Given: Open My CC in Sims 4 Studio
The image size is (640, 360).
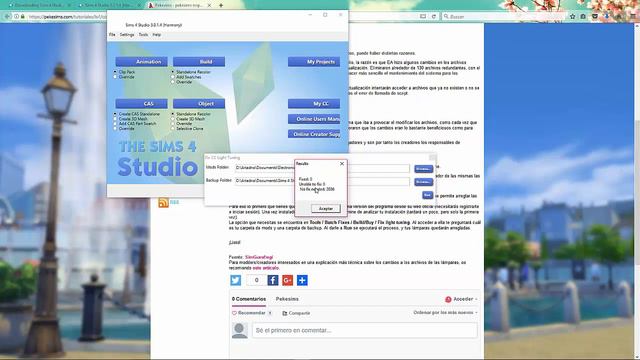Looking at the screenshot, I should (314, 104).
